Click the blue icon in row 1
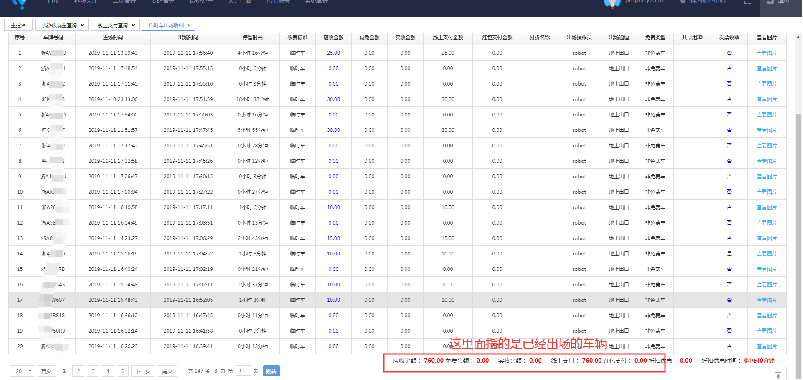This screenshot has width=803, height=380. pyautogui.click(x=729, y=53)
